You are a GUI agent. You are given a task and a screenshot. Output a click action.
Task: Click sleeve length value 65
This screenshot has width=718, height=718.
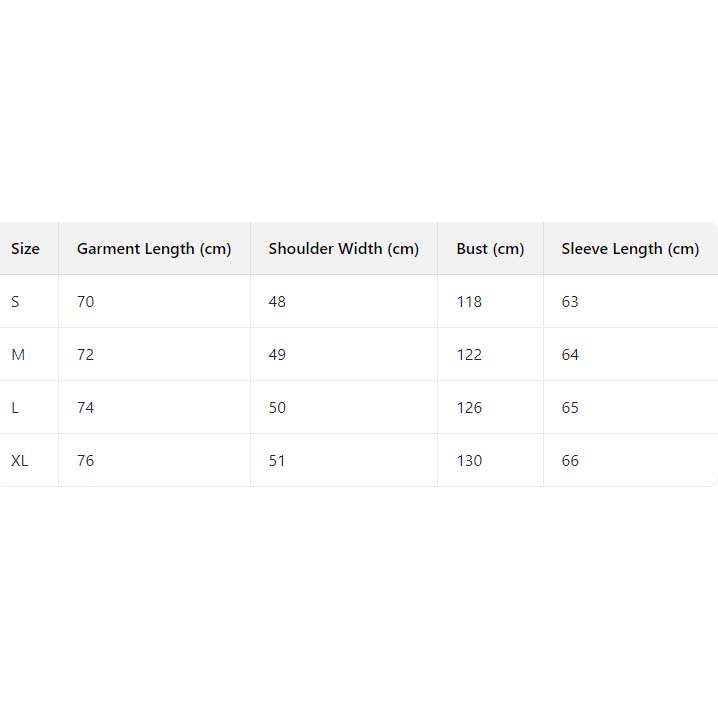[570, 408]
